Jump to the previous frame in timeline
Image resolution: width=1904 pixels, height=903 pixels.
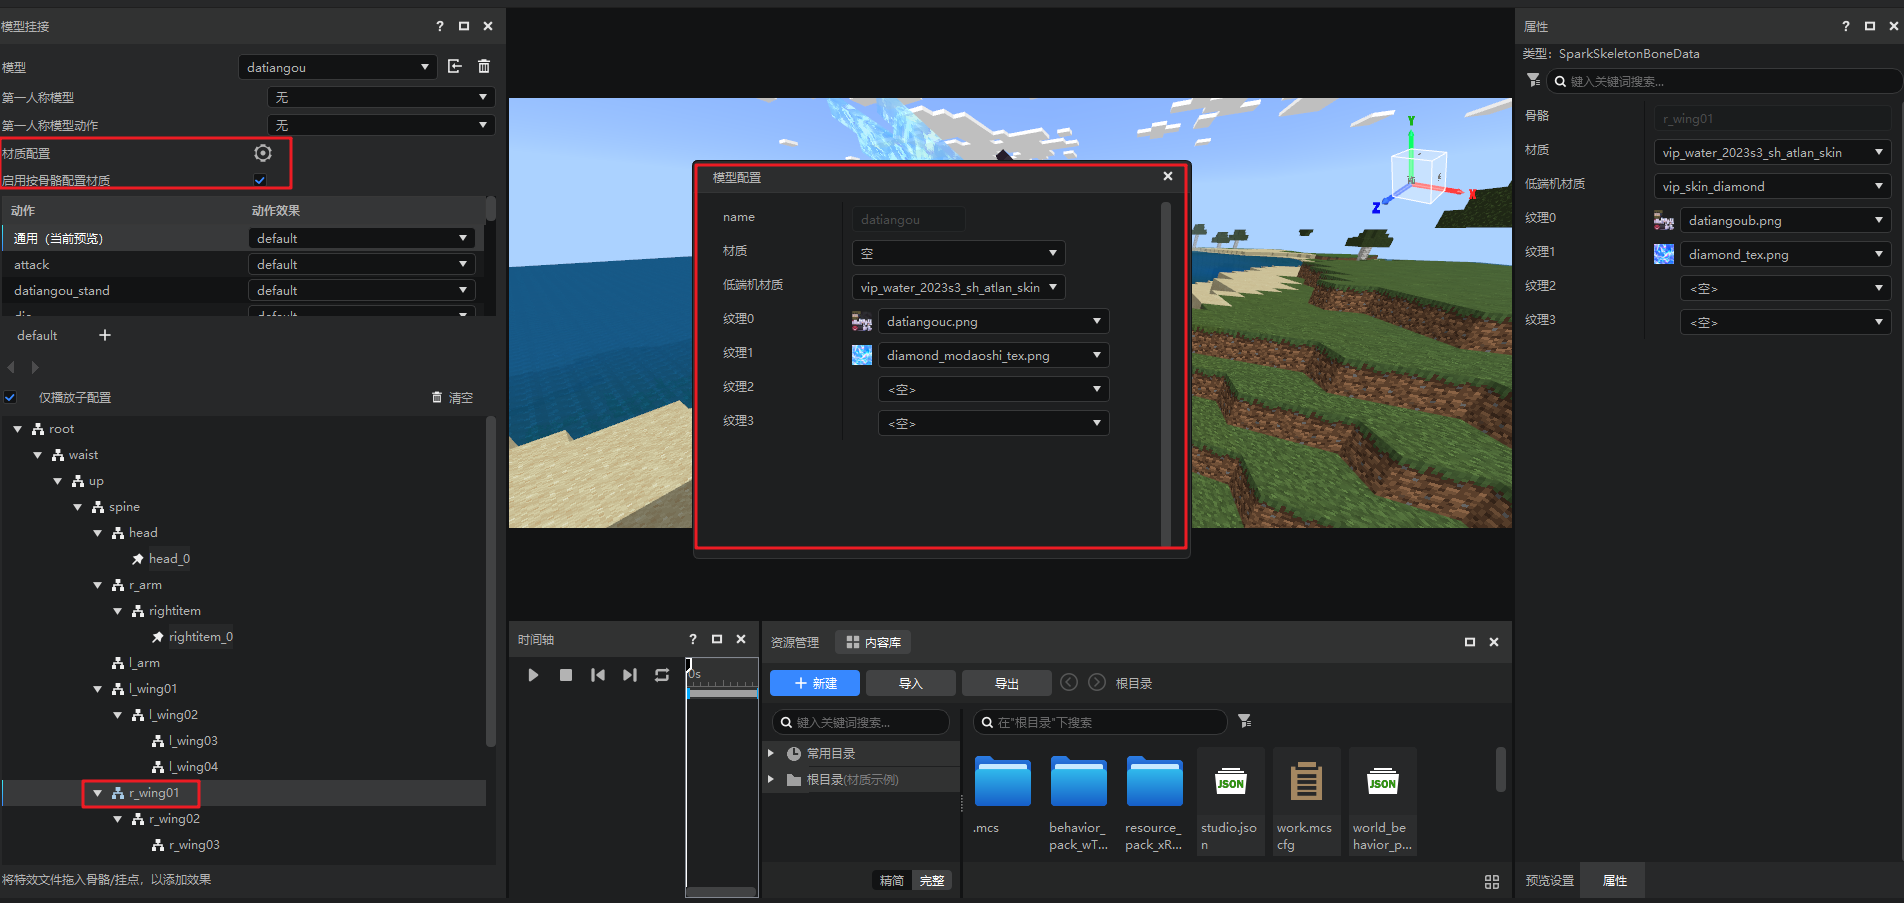coord(598,675)
